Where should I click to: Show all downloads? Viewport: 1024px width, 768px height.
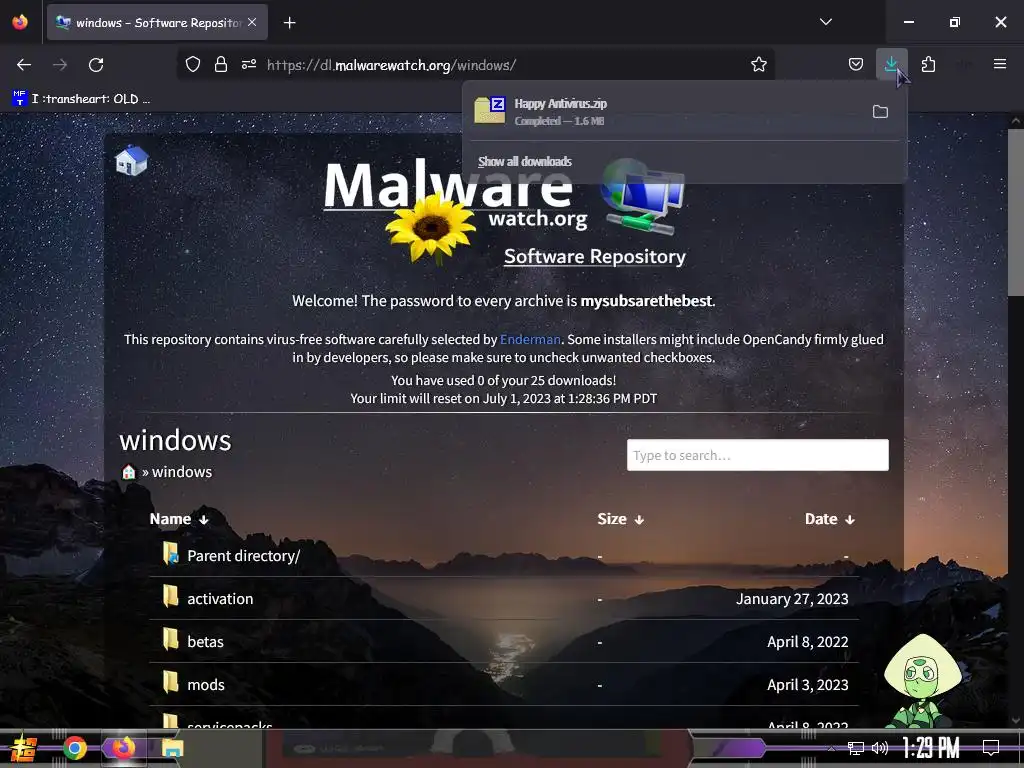pos(524,161)
